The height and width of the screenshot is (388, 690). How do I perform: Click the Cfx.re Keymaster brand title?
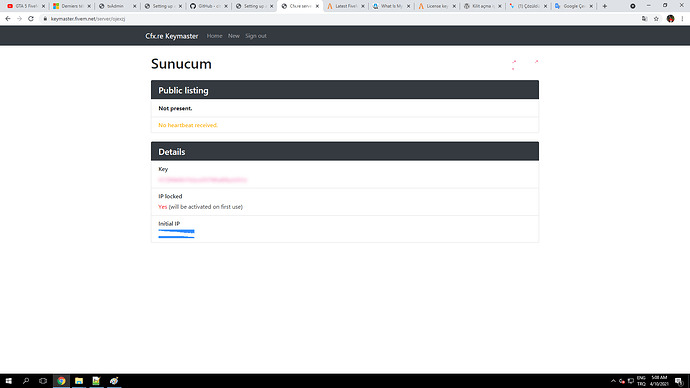tap(172, 36)
